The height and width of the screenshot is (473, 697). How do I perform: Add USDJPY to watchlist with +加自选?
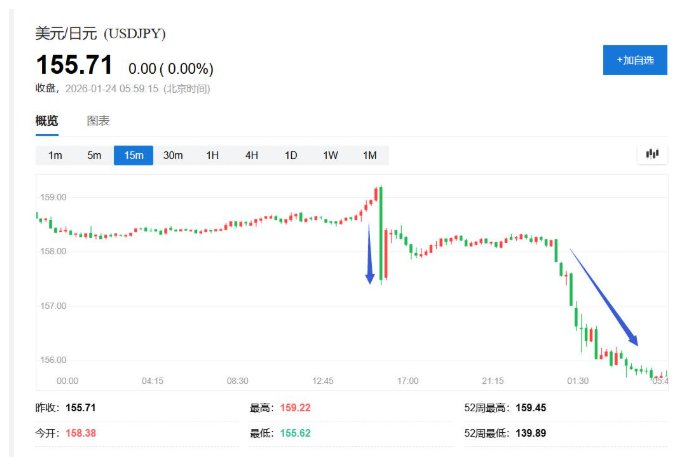634,61
